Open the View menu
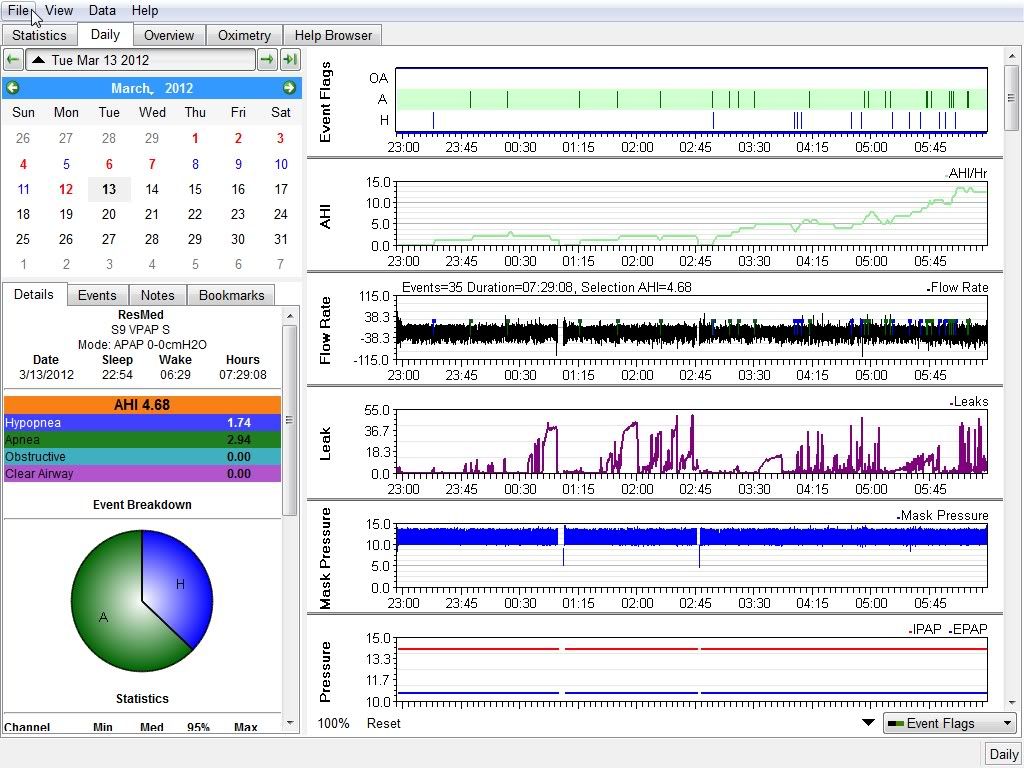This screenshot has height=768, width=1024. (59, 10)
